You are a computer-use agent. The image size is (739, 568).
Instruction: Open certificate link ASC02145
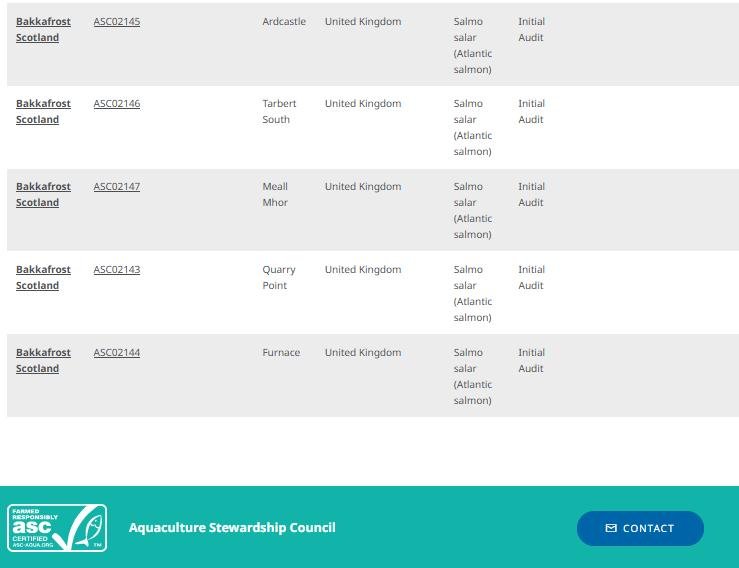[117, 21]
